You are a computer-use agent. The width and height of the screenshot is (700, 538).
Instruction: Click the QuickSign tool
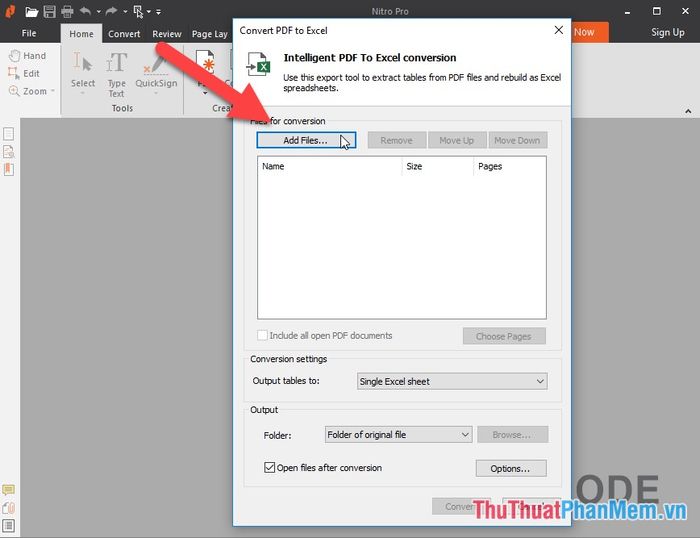(156, 71)
